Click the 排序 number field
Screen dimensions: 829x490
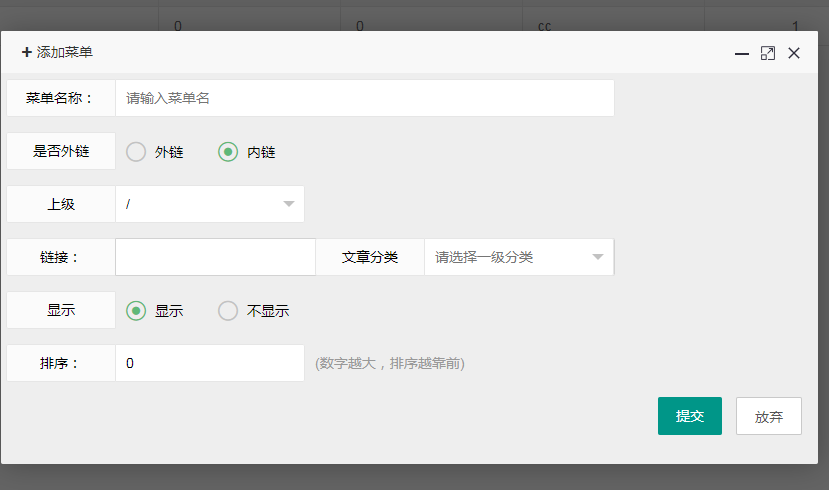click(210, 363)
